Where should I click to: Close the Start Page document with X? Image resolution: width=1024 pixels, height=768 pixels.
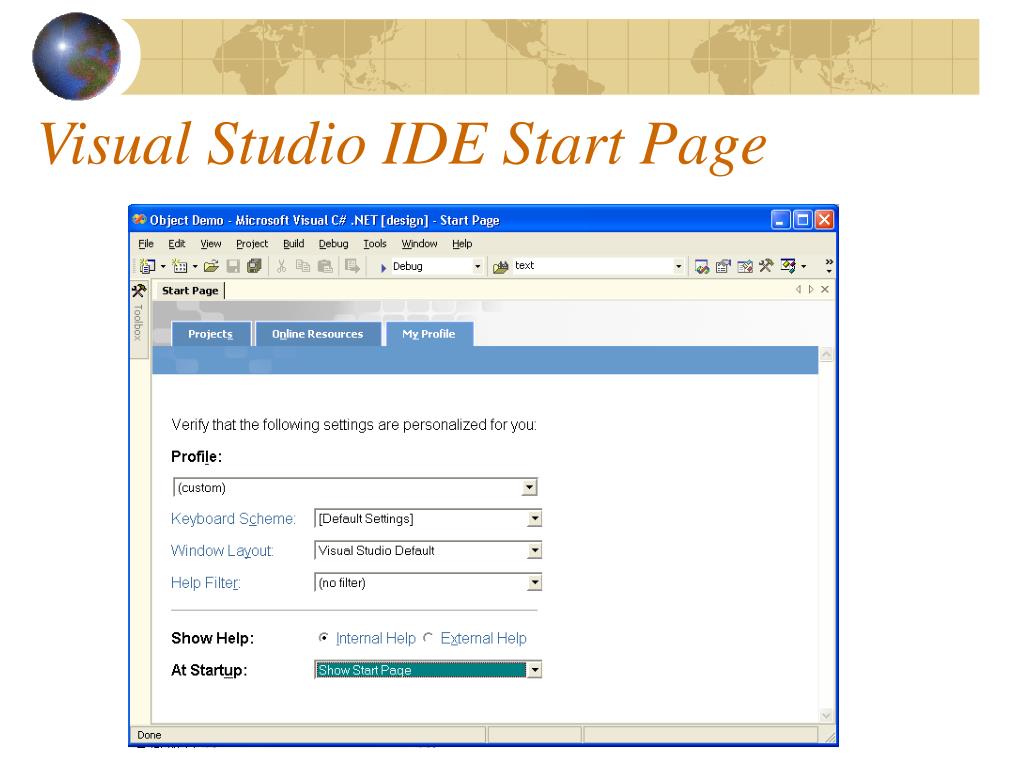[x=825, y=289]
